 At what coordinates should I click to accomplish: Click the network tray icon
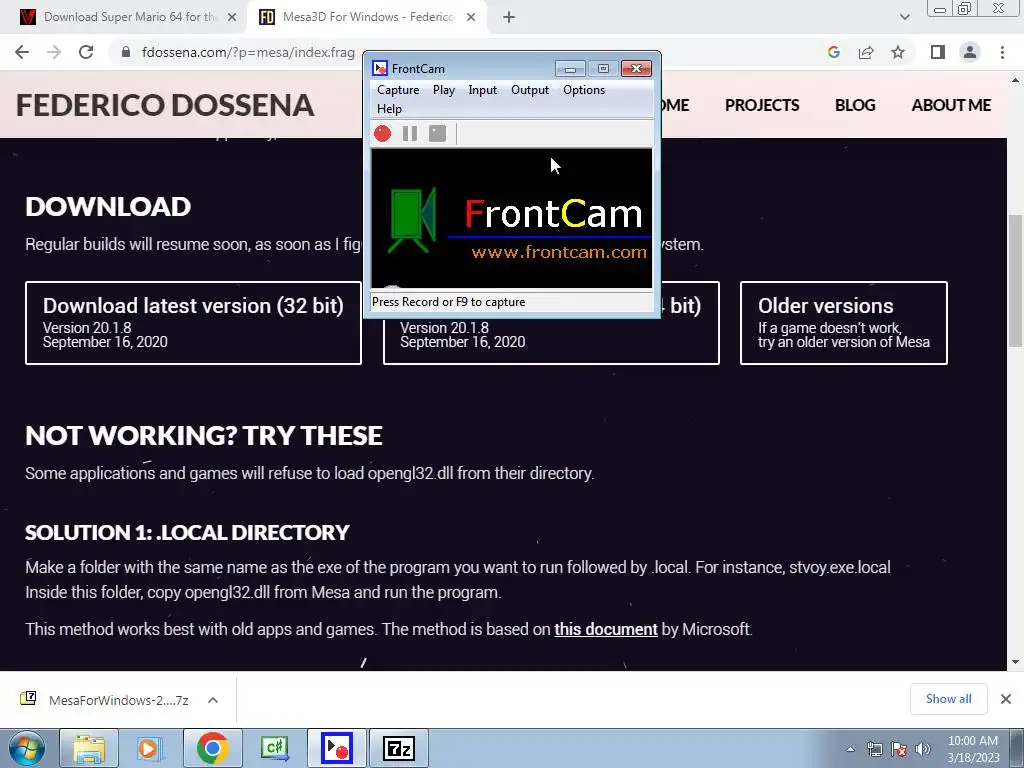[874, 749]
